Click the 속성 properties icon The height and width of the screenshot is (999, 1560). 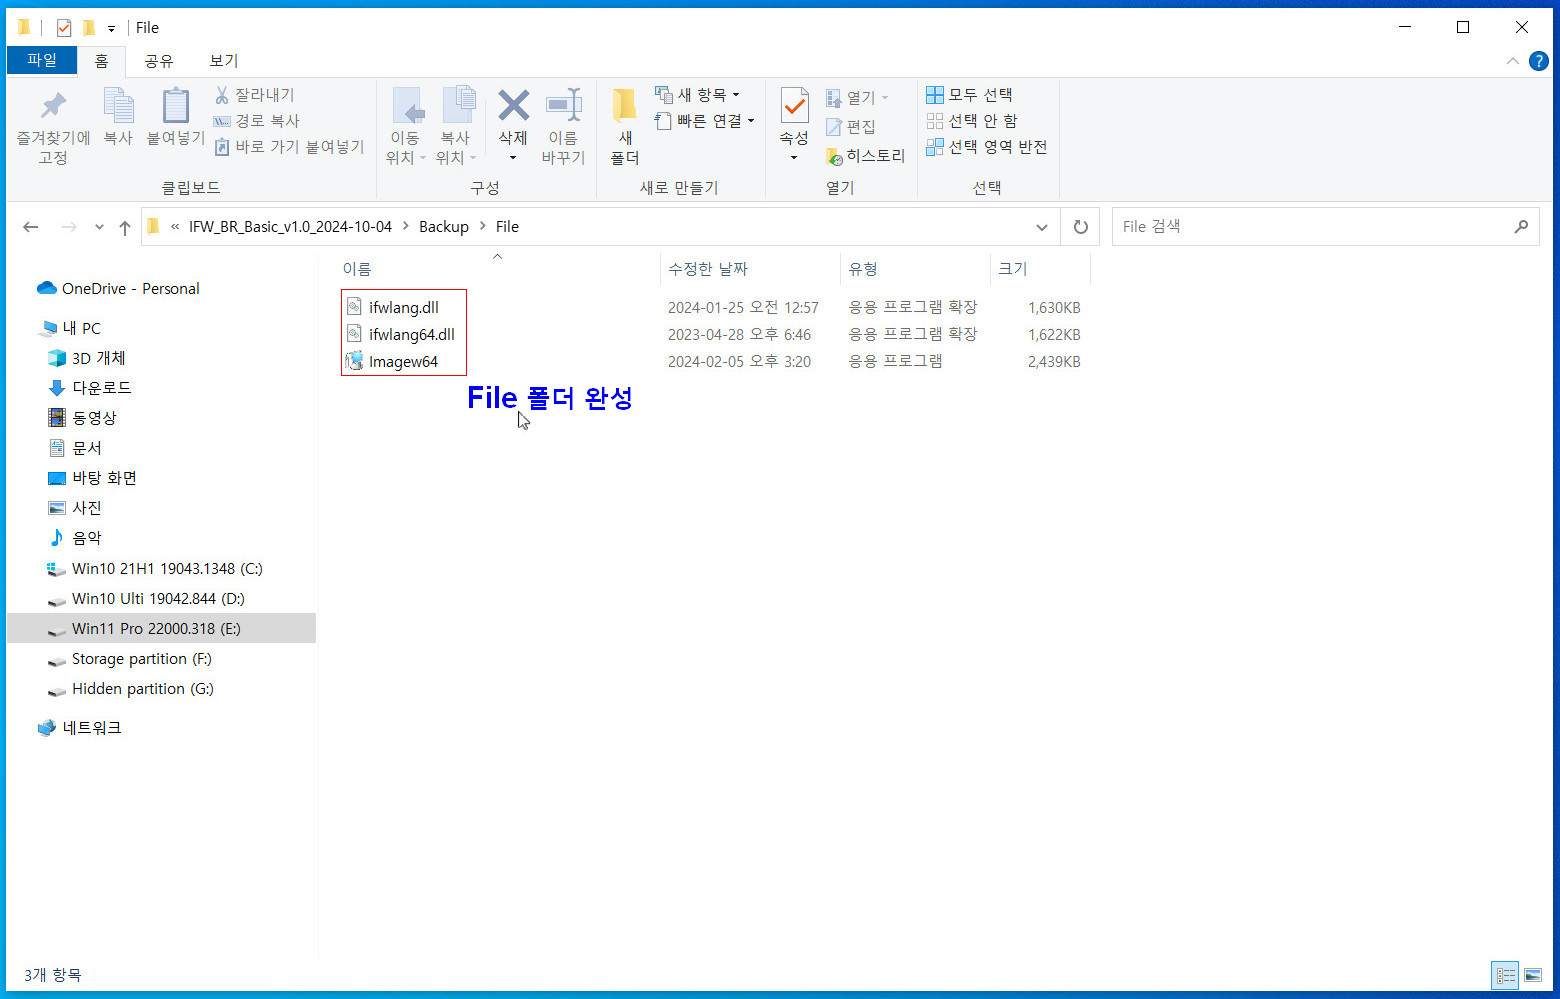pos(794,107)
